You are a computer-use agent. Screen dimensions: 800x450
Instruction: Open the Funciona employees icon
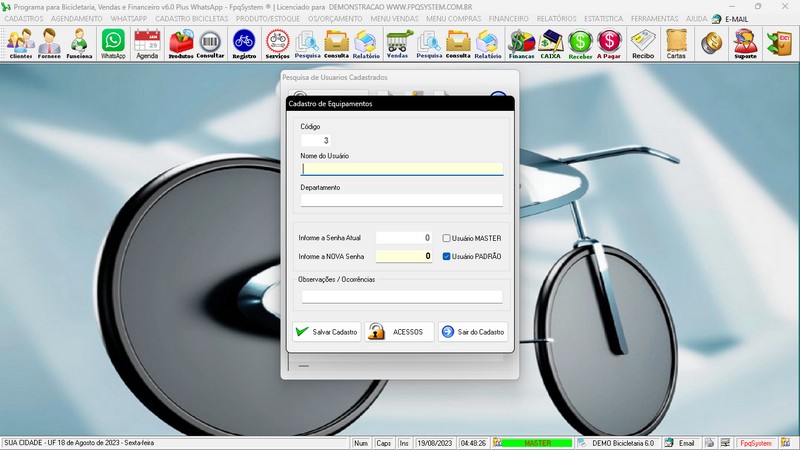click(79, 44)
